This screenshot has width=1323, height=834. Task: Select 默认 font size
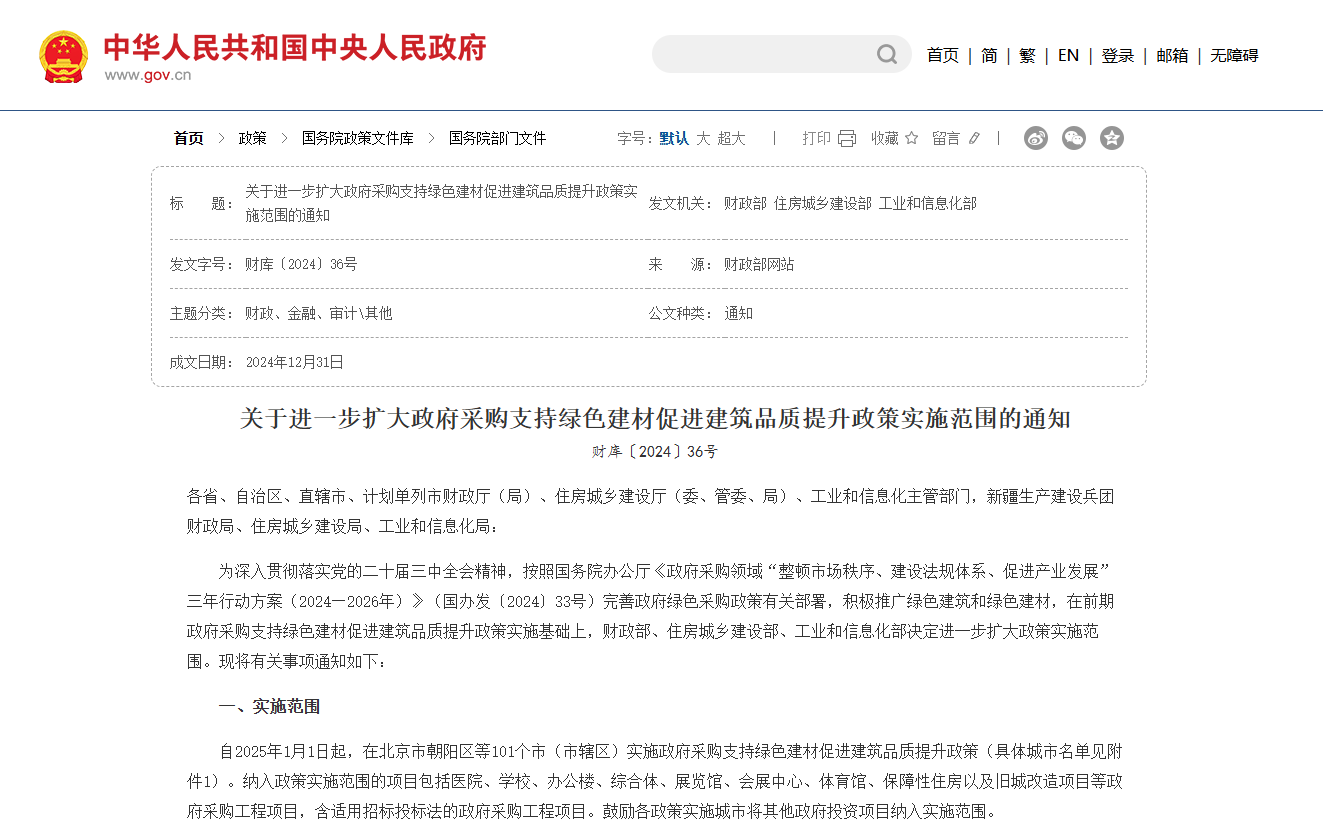[674, 138]
